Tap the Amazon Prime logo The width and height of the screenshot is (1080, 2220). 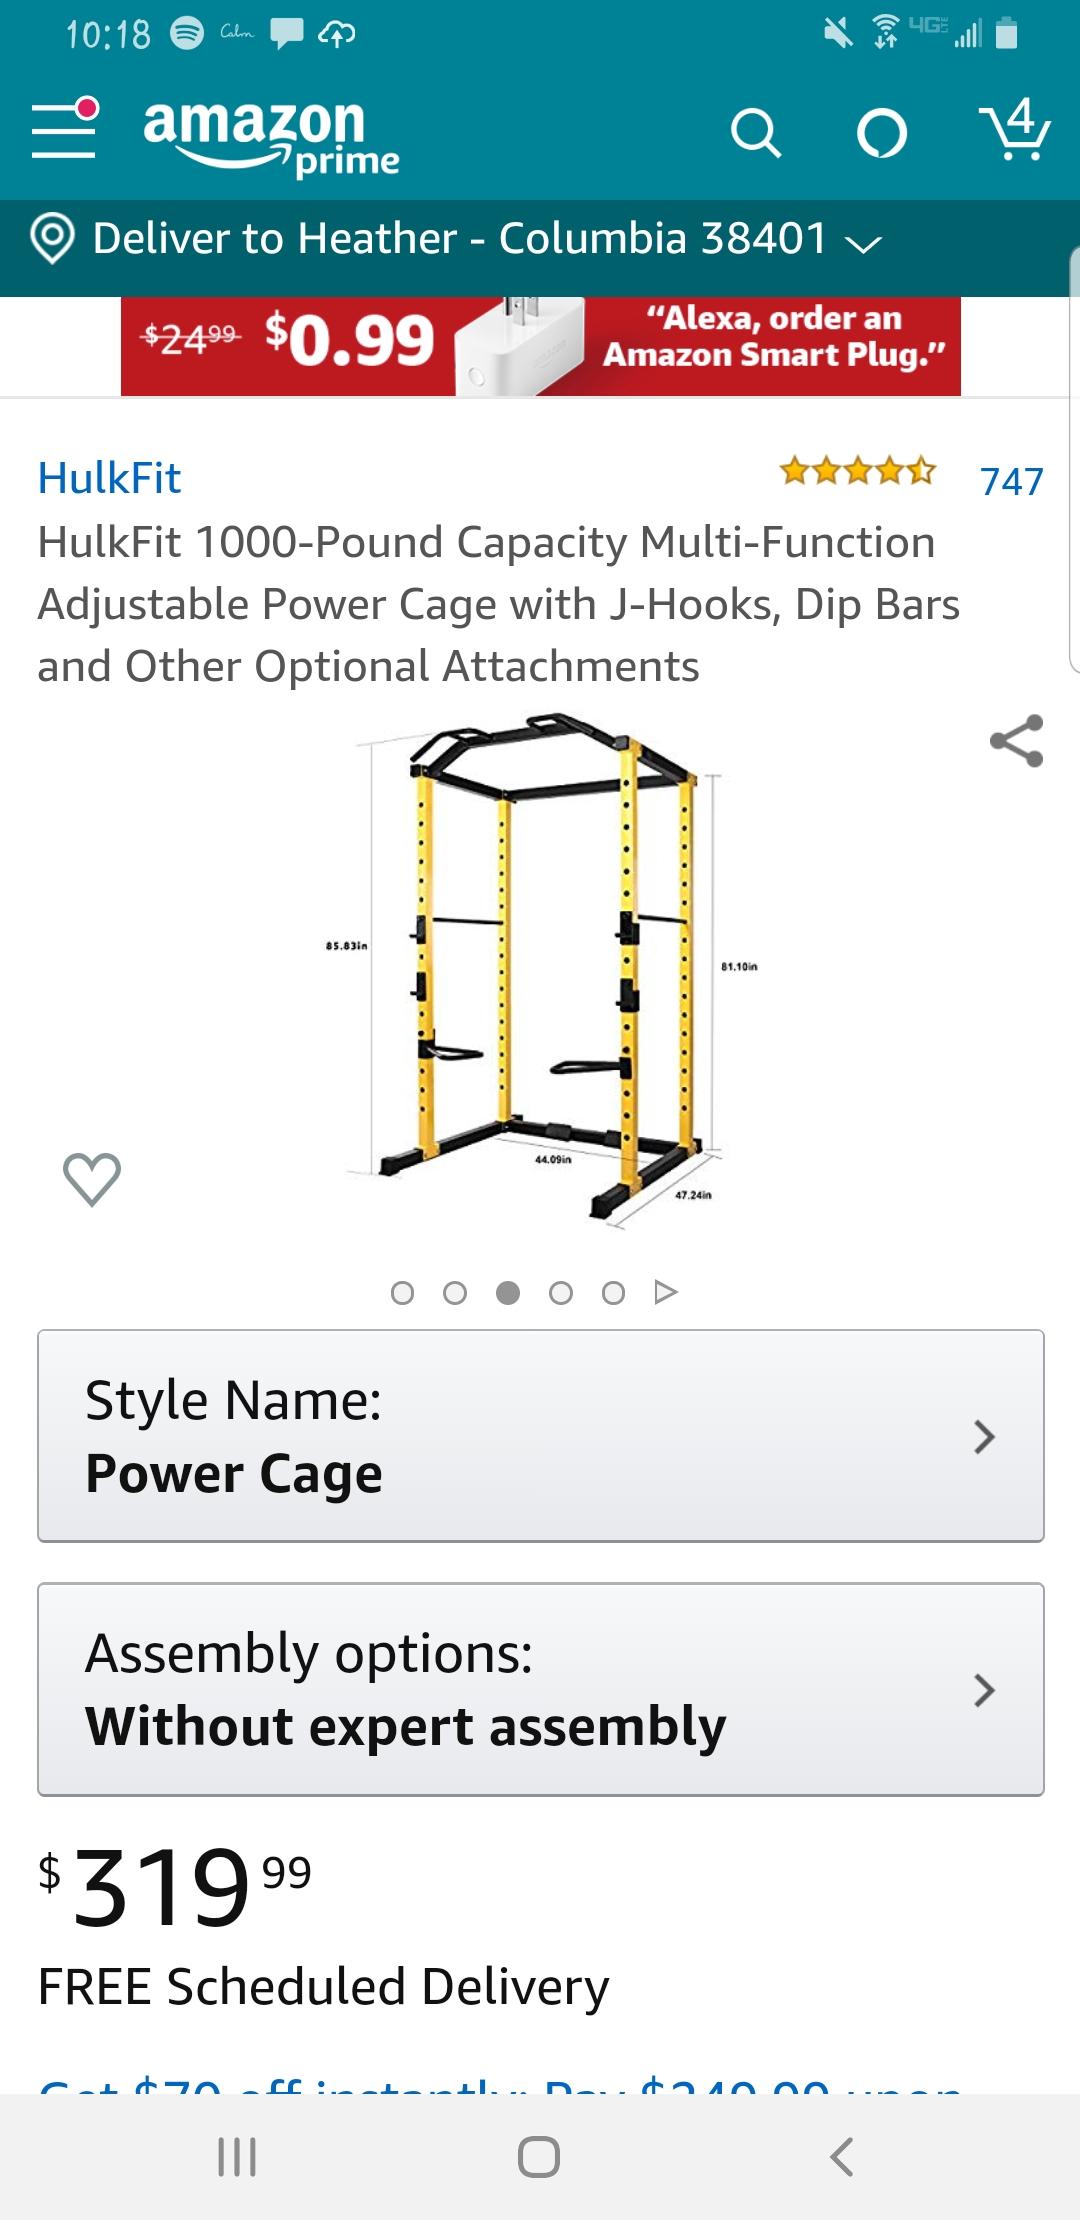click(271, 138)
